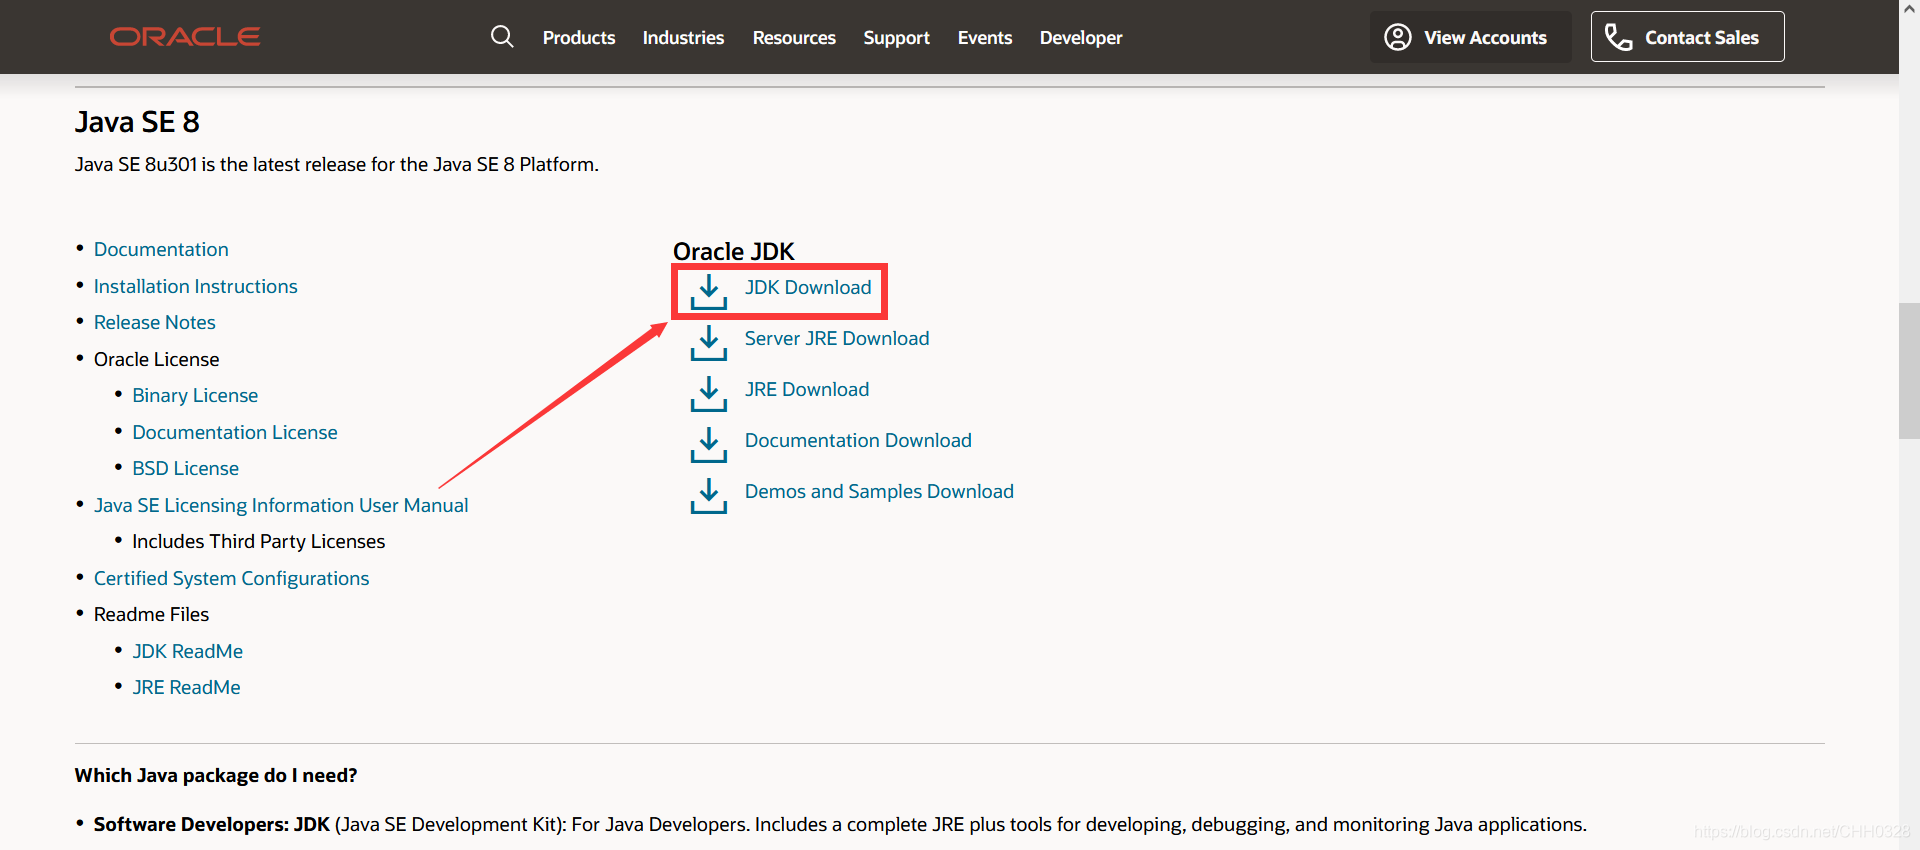Screen dimensions: 1920x850
Task: Open the JDK Download link
Action: pos(808,287)
